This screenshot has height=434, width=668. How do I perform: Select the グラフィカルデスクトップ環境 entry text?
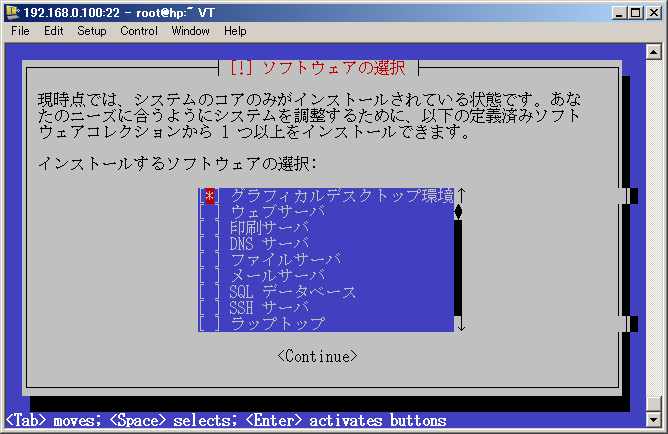[342, 196]
